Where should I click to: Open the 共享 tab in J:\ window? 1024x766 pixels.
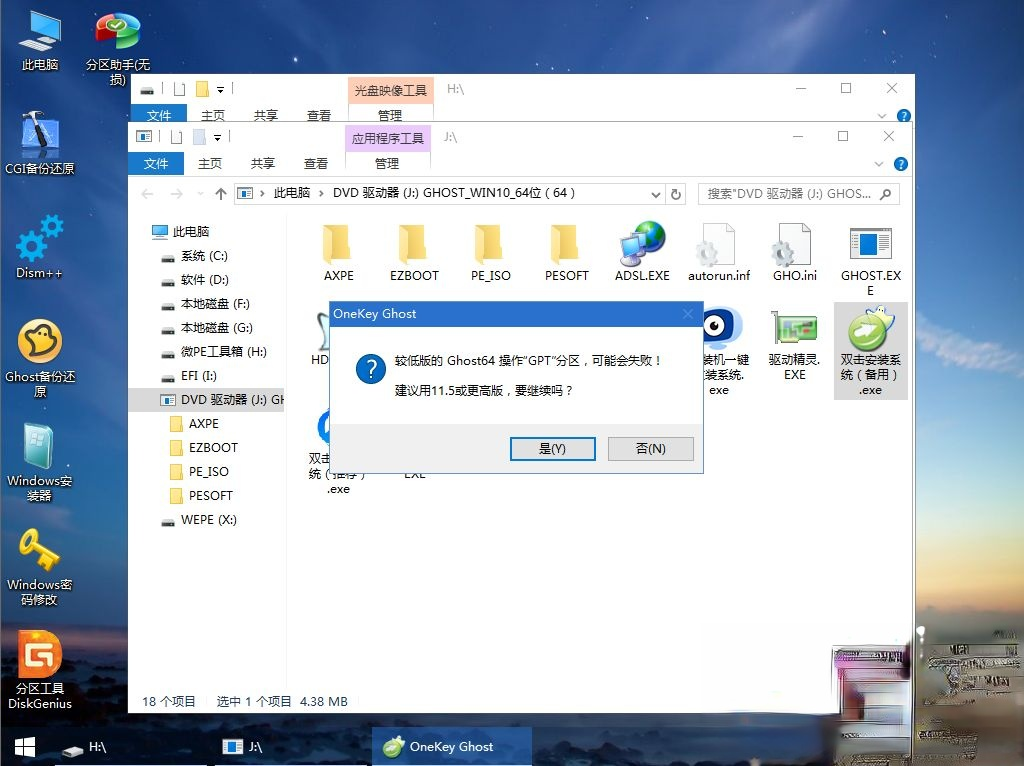[263, 163]
